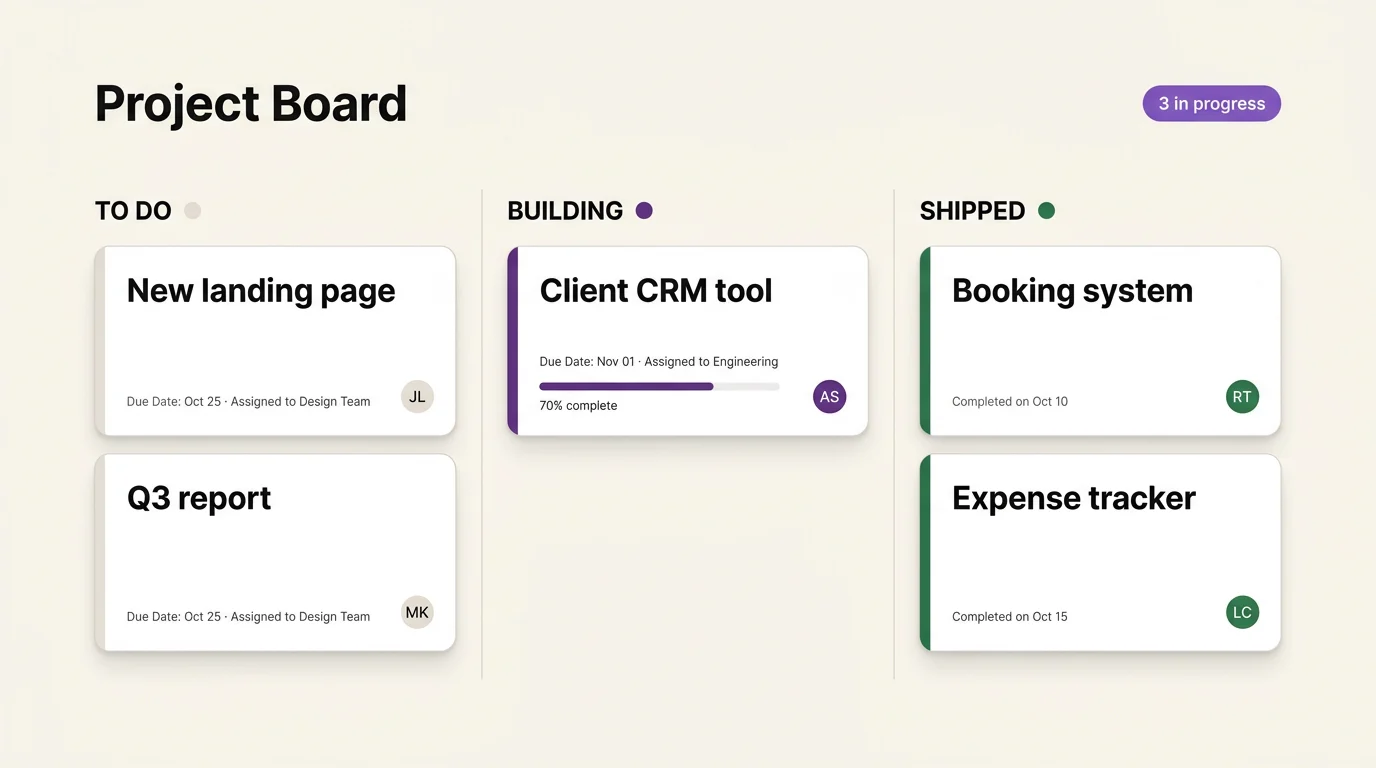Screen dimensions: 1376x768
Task: Click the Client CRM tool progress bar
Action: point(659,386)
